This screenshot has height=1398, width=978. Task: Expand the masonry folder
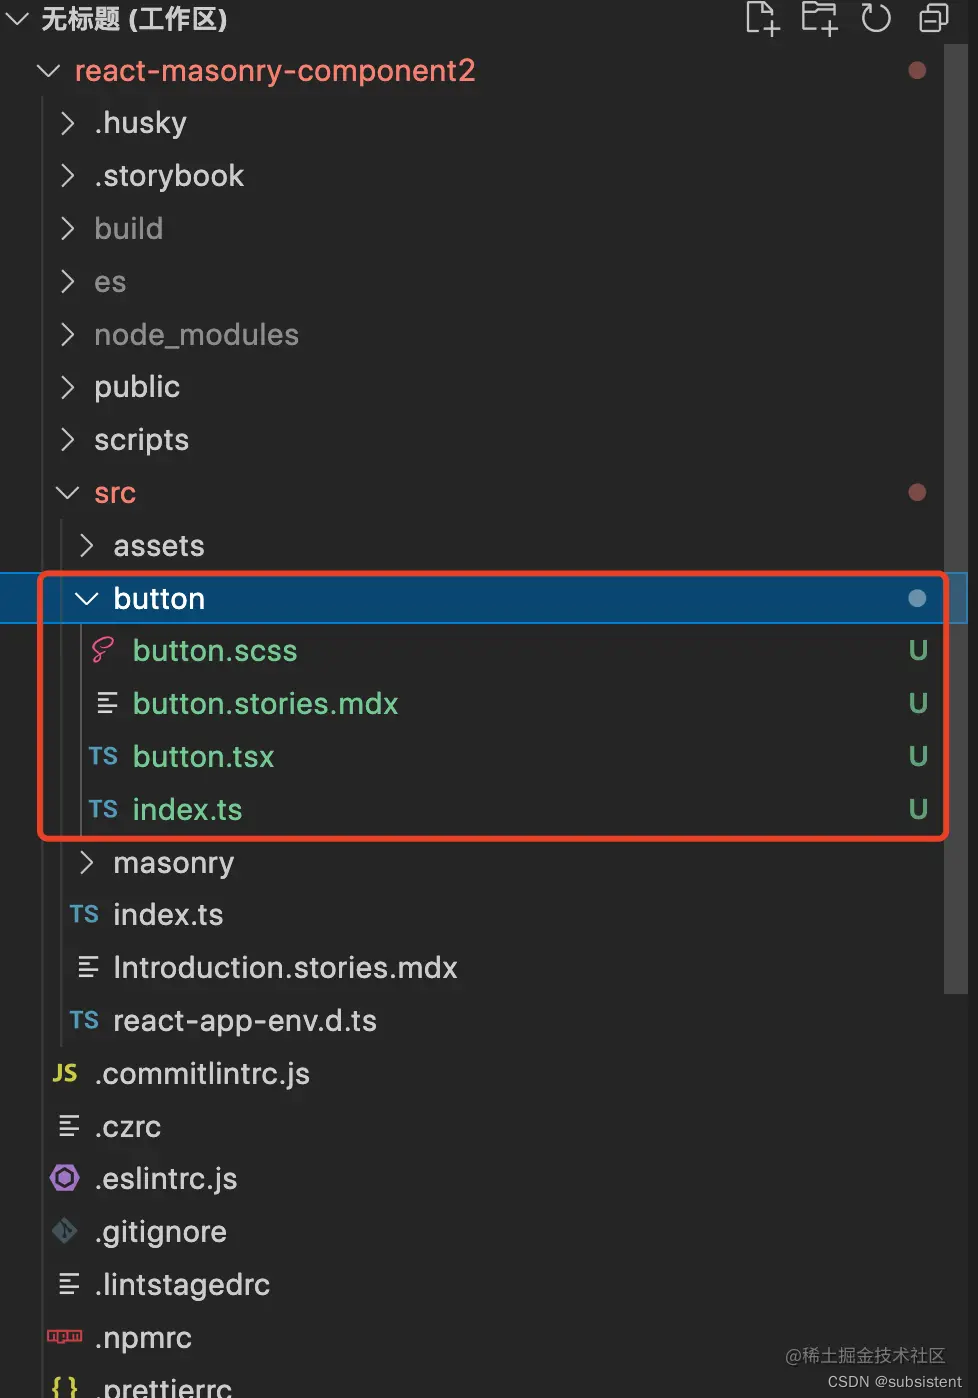[x=87, y=862]
